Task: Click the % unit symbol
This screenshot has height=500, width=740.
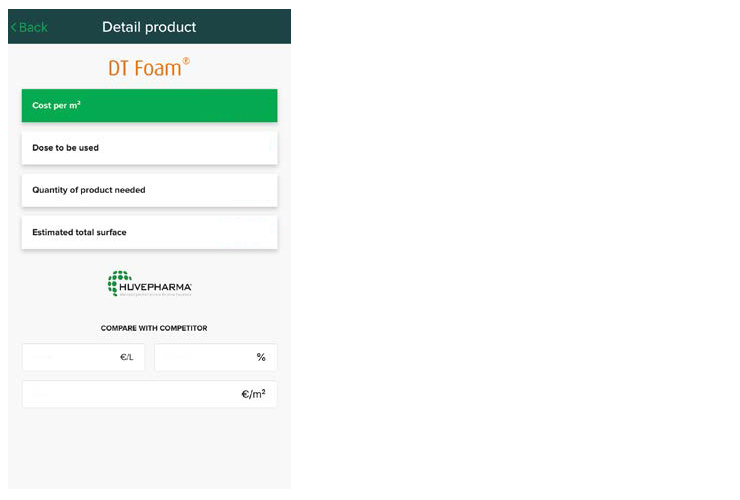Action: (261, 357)
